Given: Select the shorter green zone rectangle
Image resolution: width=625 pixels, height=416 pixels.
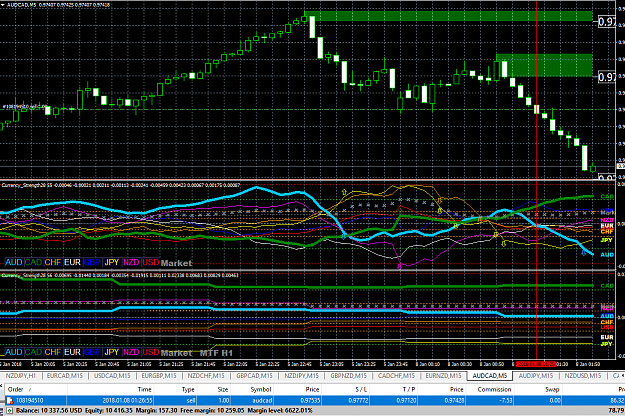Looking at the screenshot, I should tap(544, 65).
